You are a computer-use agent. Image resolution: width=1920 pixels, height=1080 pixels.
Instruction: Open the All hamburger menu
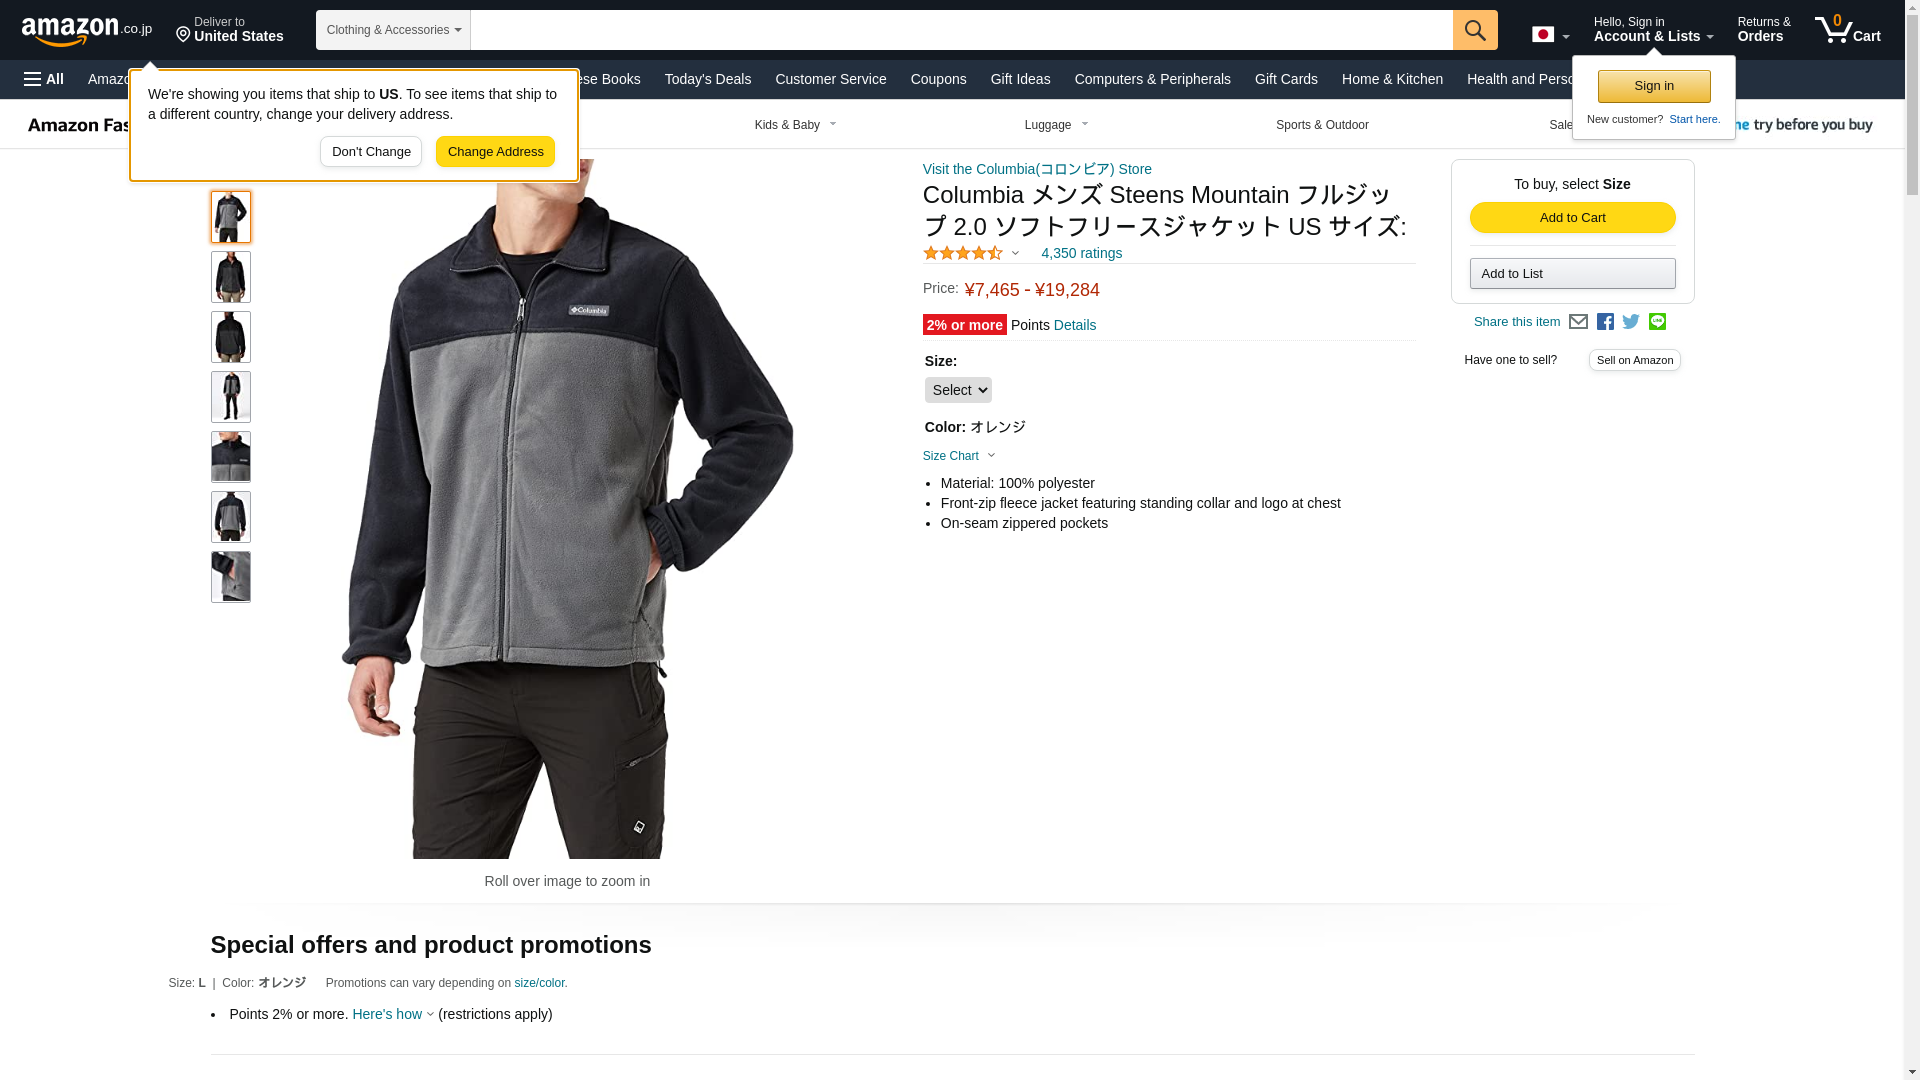coord(44,79)
